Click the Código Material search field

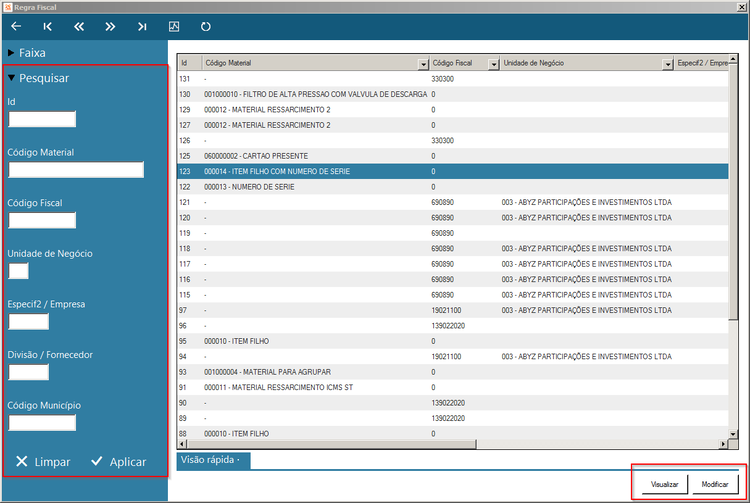76,170
